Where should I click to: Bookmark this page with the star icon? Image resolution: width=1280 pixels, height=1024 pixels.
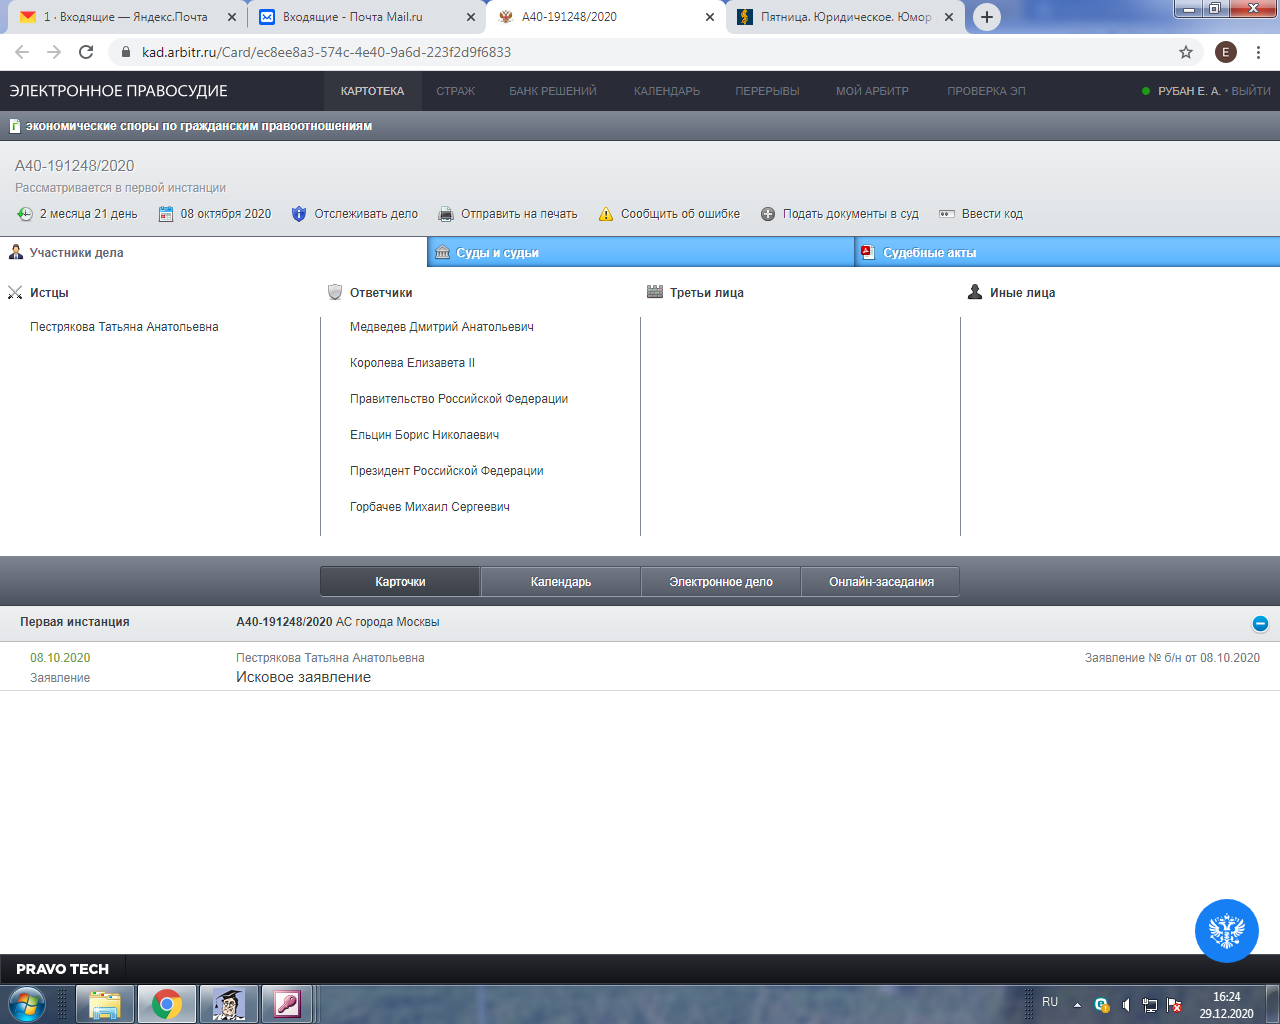click(x=1186, y=52)
